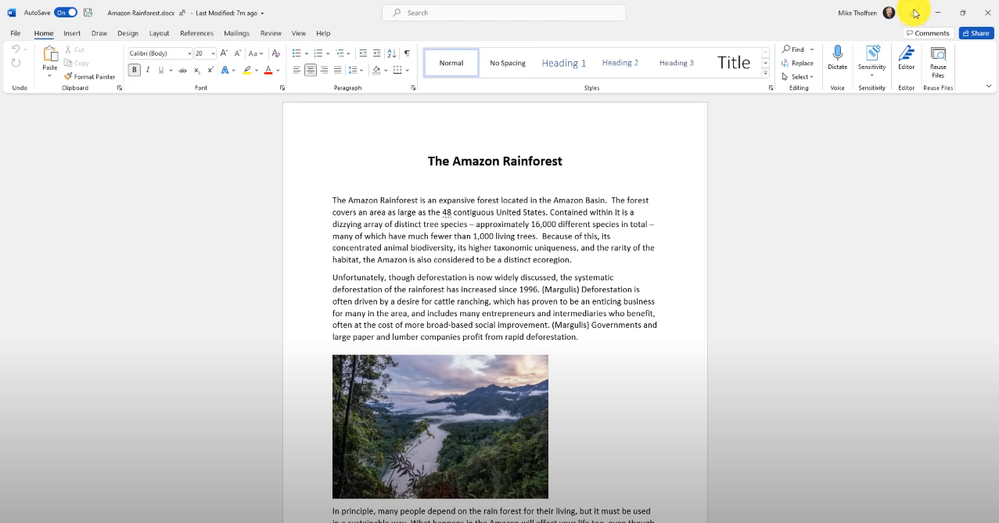
Task: Open the File menu
Action: [x=15, y=33]
